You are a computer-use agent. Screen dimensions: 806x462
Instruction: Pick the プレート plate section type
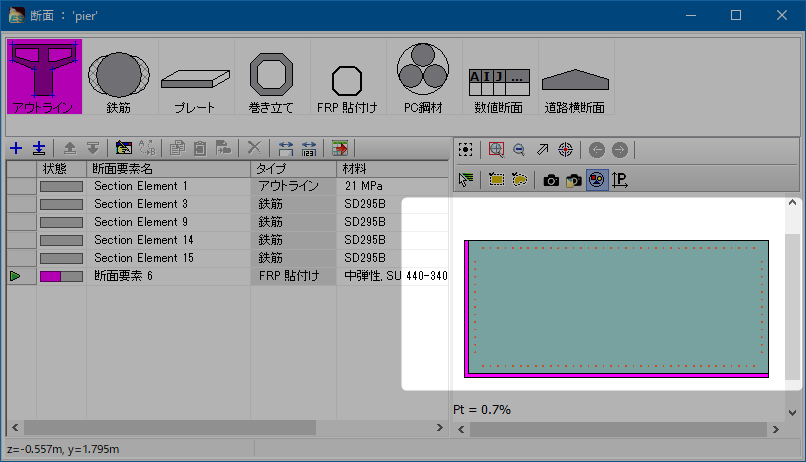[x=195, y=77]
